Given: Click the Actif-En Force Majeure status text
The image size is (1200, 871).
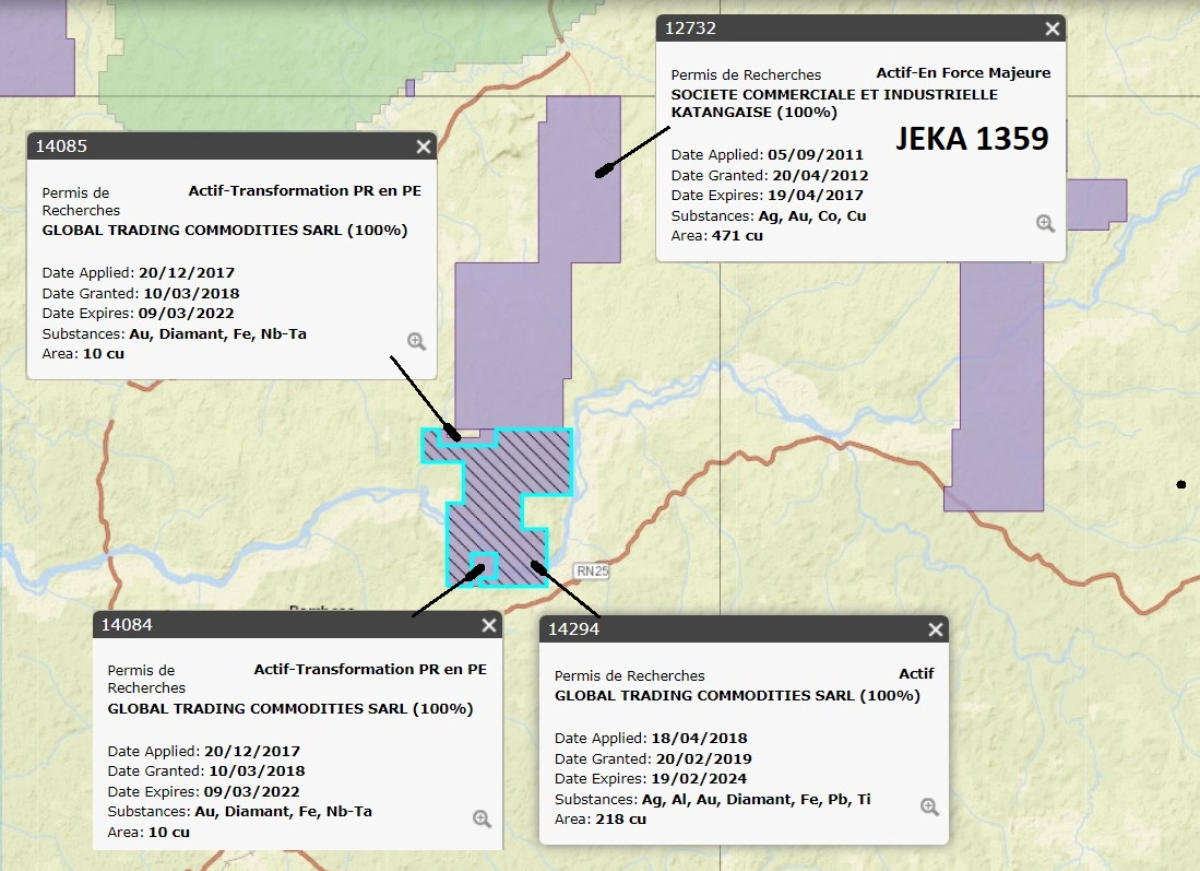Looking at the screenshot, I should click(963, 73).
